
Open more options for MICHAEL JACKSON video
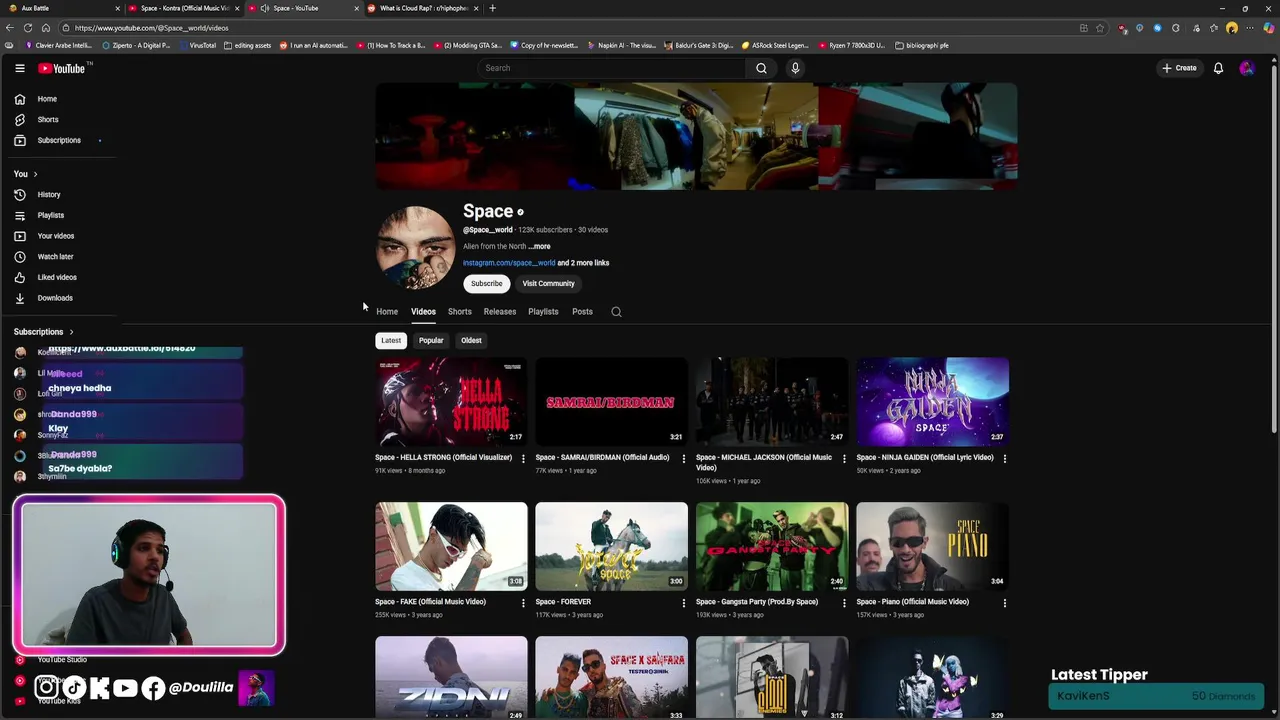tap(844, 459)
